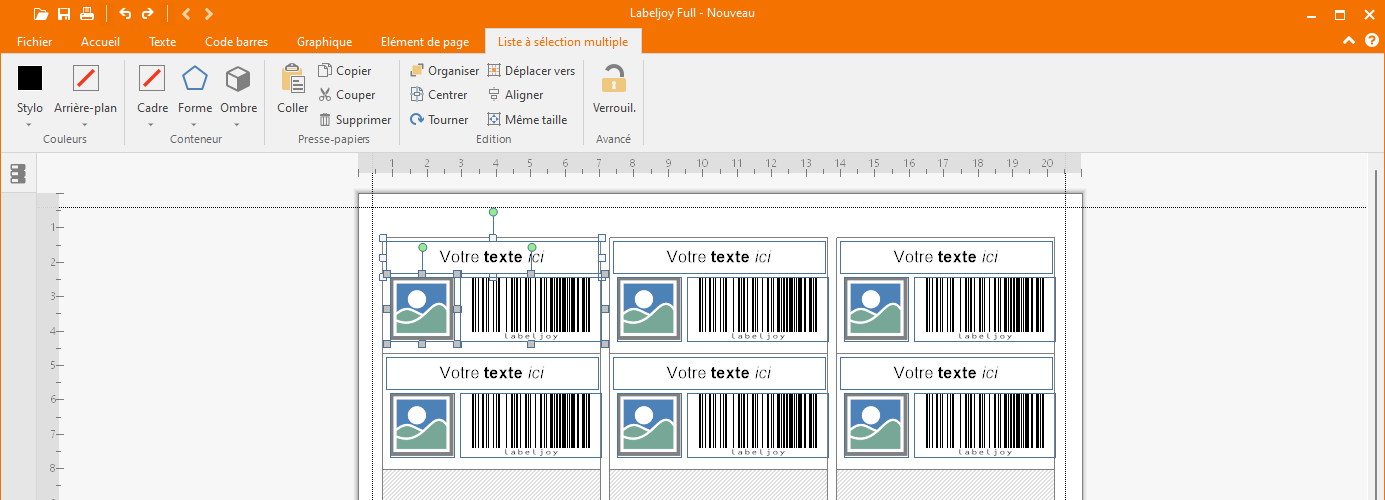
Task: Click the Print icon in title bar
Action: (x=87, y=14)
